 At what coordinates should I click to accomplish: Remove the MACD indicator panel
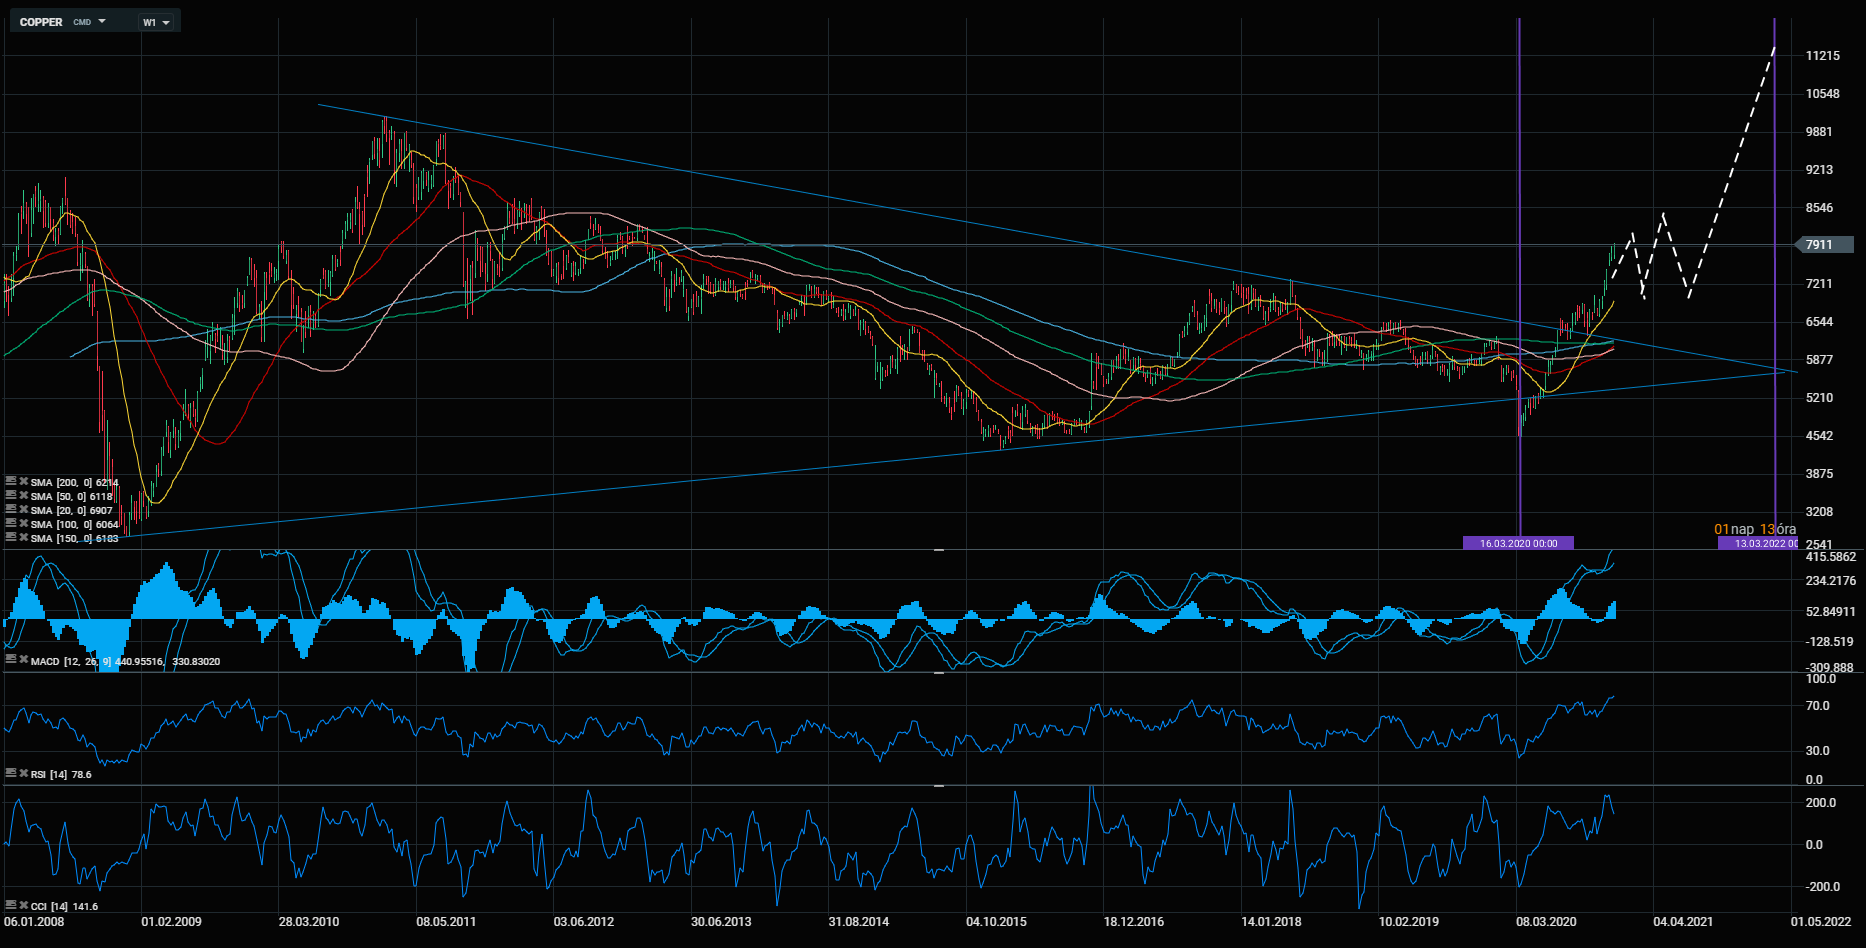[23, 661]
